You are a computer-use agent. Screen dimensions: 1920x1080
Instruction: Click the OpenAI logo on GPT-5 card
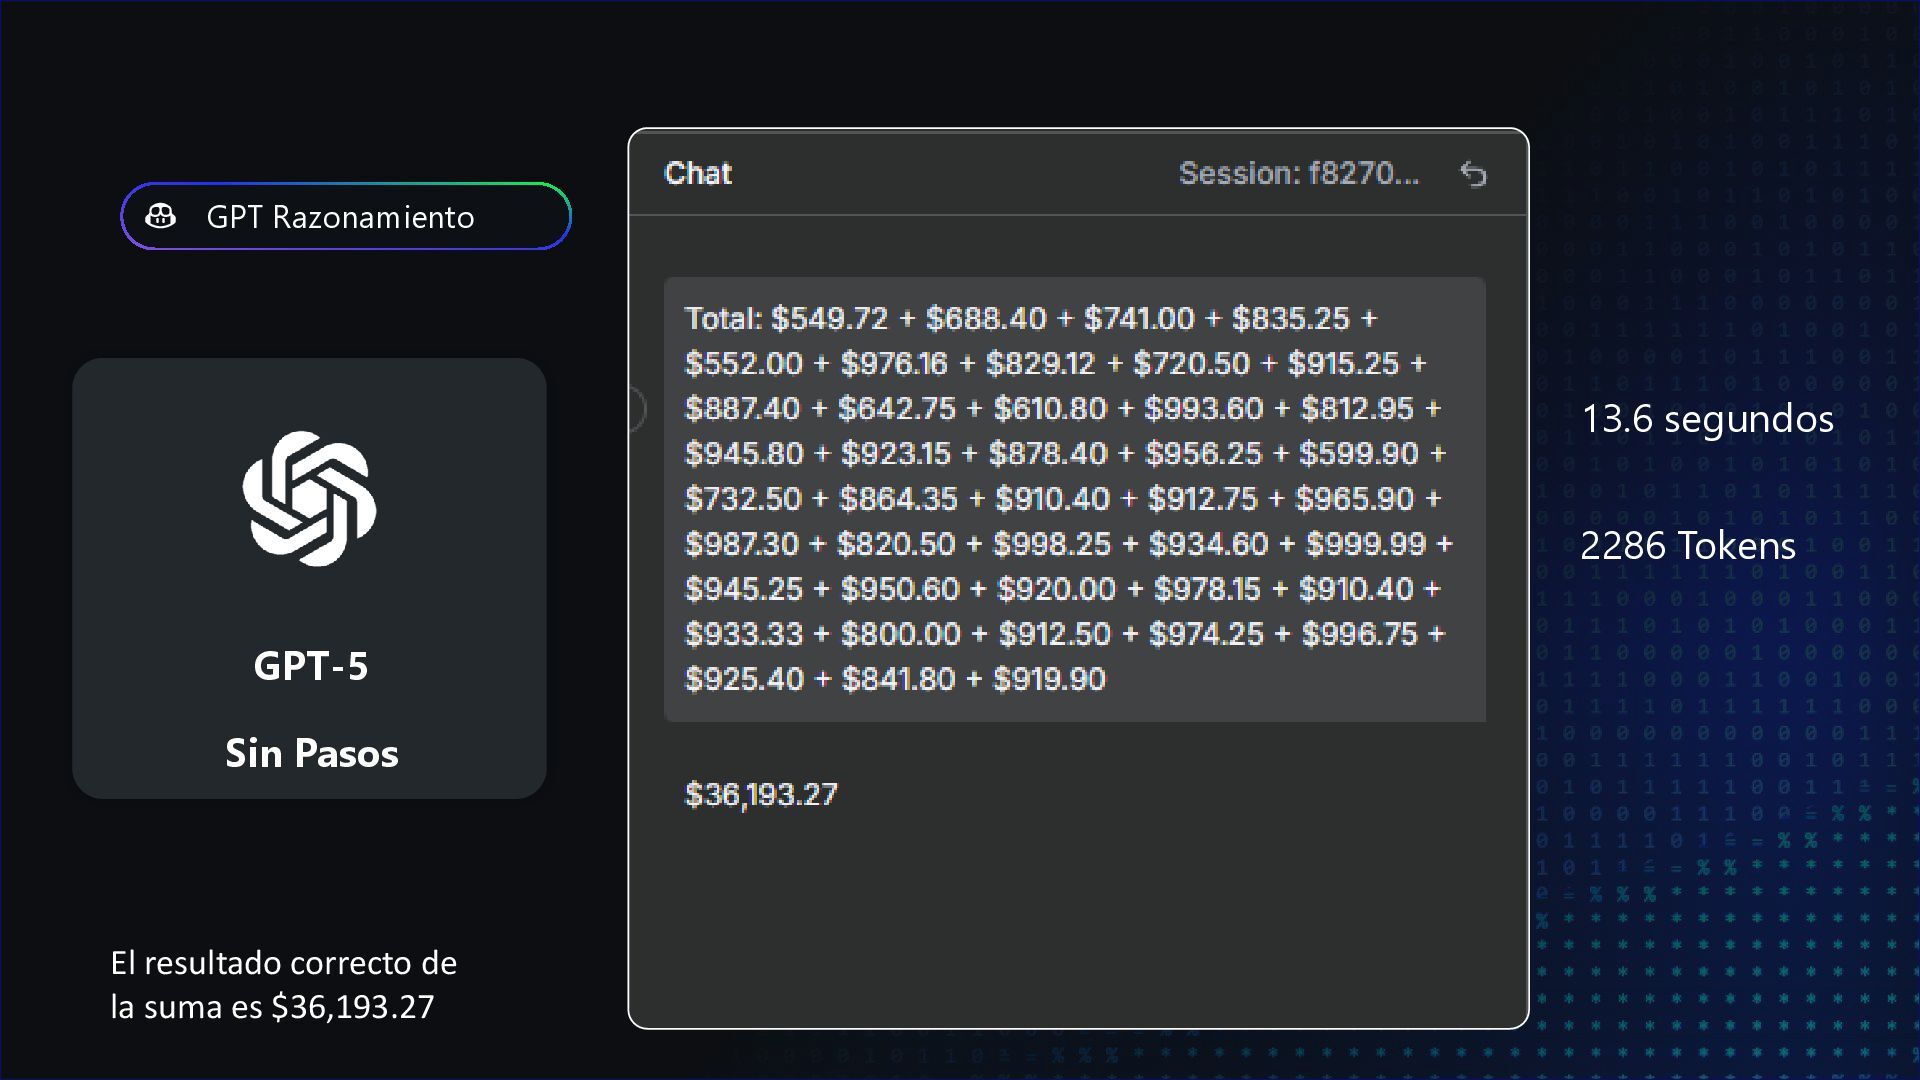pos(309,498)
